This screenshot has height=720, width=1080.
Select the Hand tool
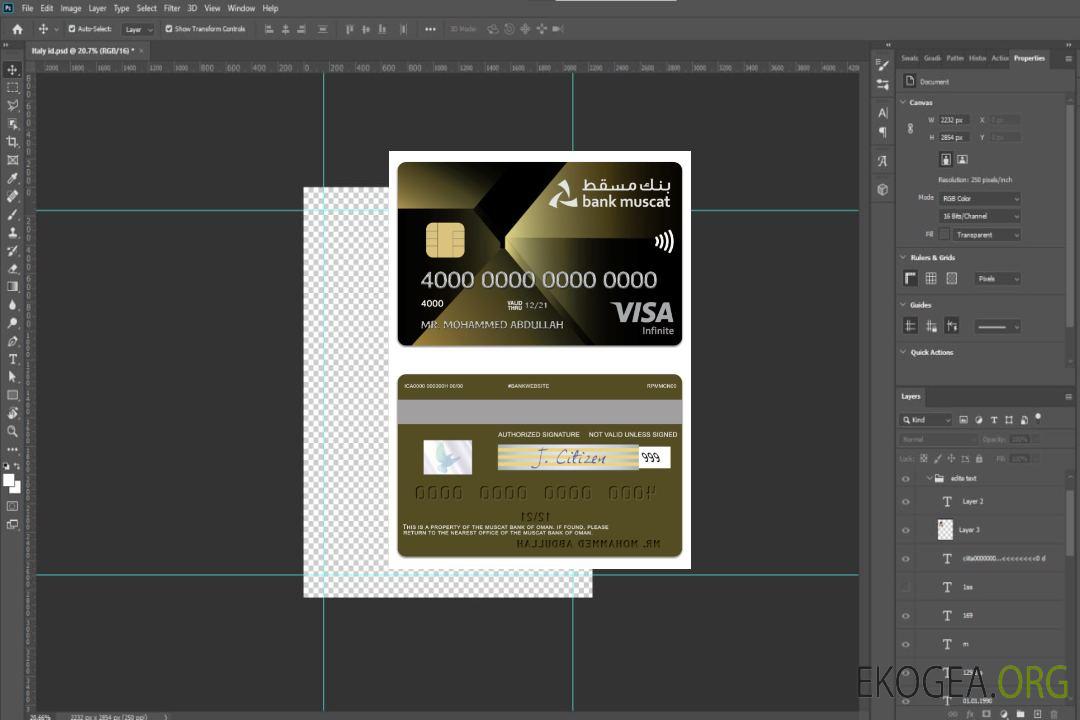(12, 413)
